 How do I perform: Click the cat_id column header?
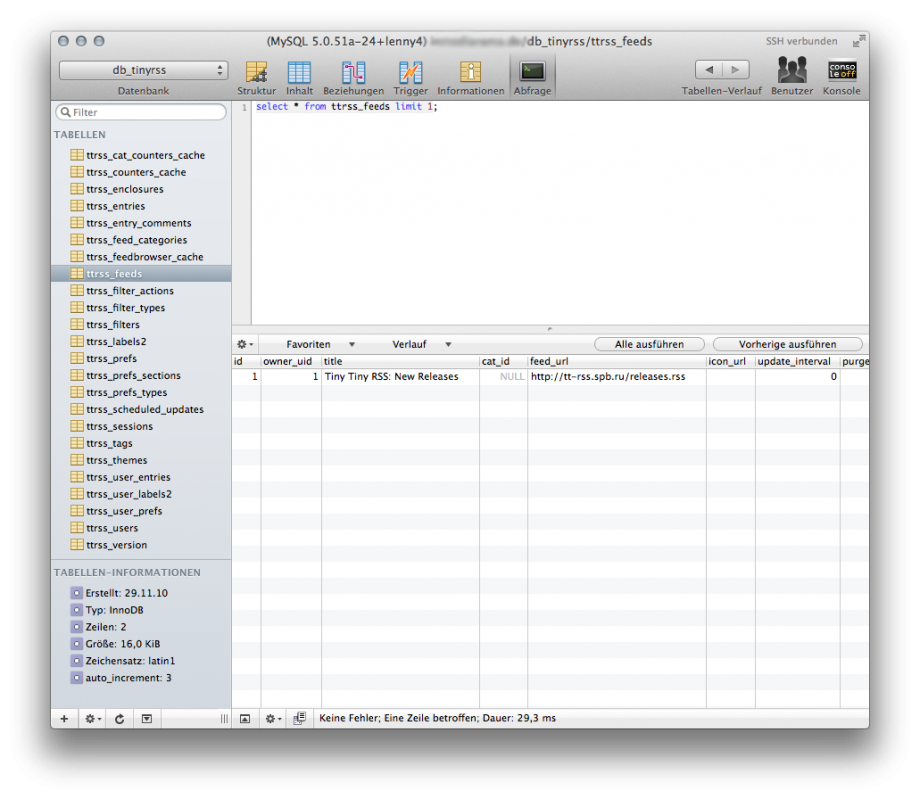pos(503,361)
